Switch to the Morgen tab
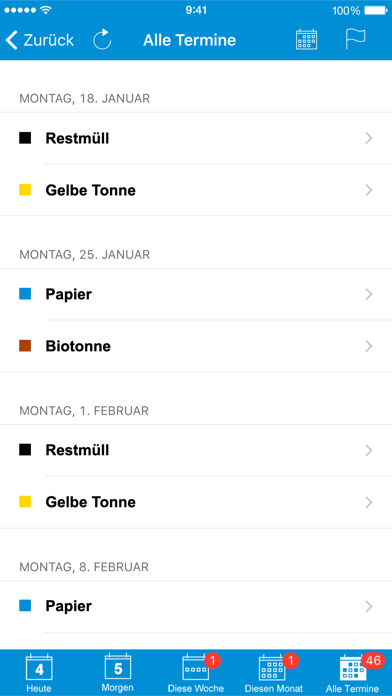The image size is (392, 696). (118, 673)
